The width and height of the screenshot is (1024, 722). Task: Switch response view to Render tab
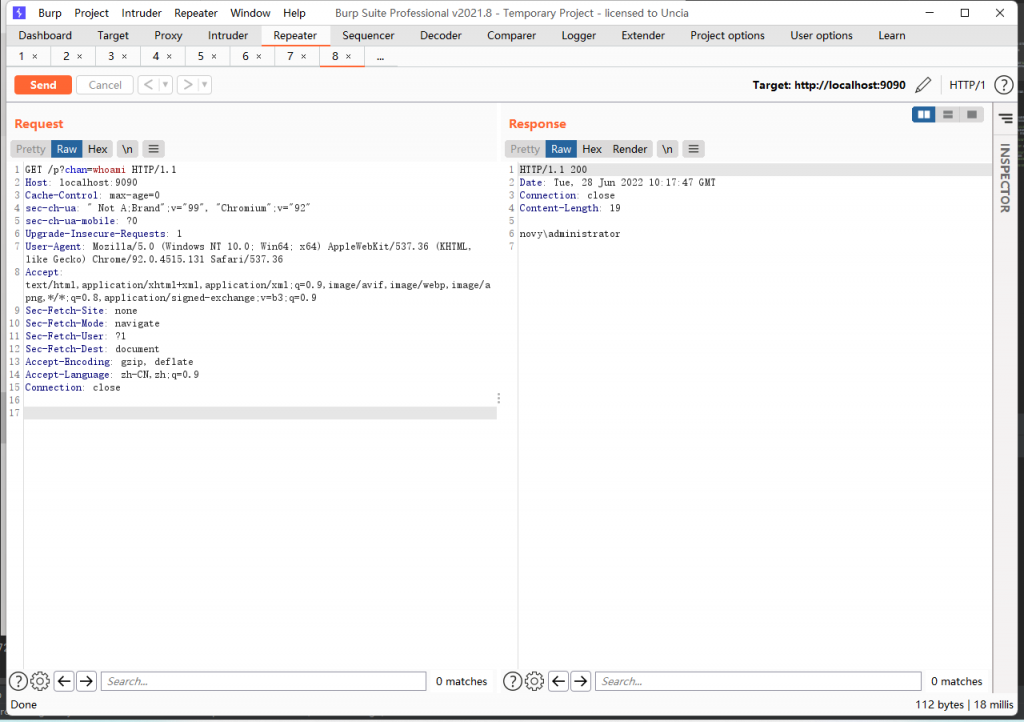(x=630, y=149)
